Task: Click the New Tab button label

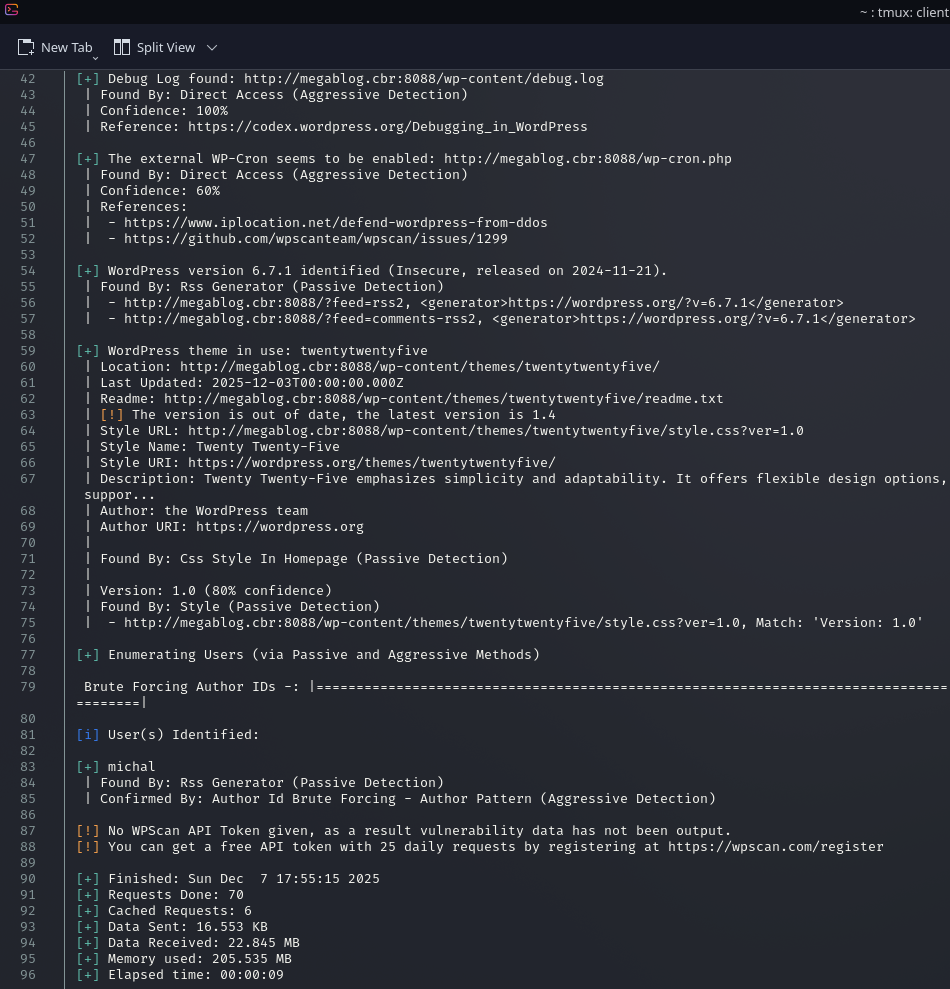Action: coord(66,47)
